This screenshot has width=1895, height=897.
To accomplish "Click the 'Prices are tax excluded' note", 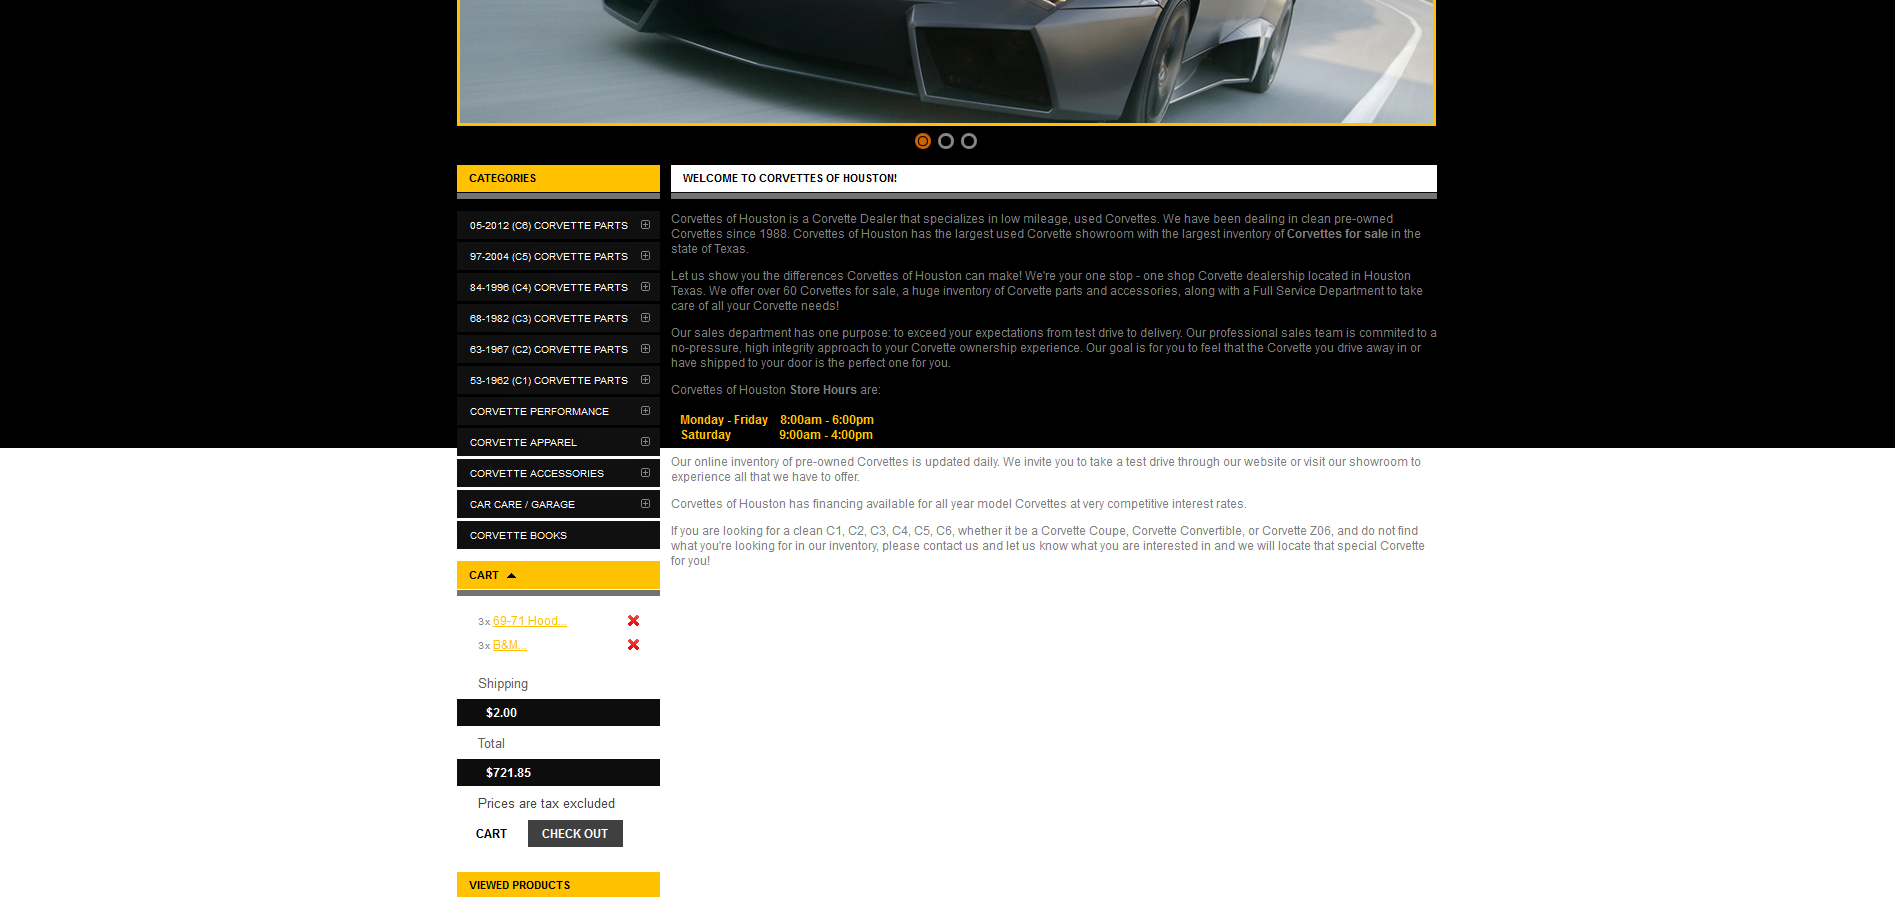I will coord(546,804).
